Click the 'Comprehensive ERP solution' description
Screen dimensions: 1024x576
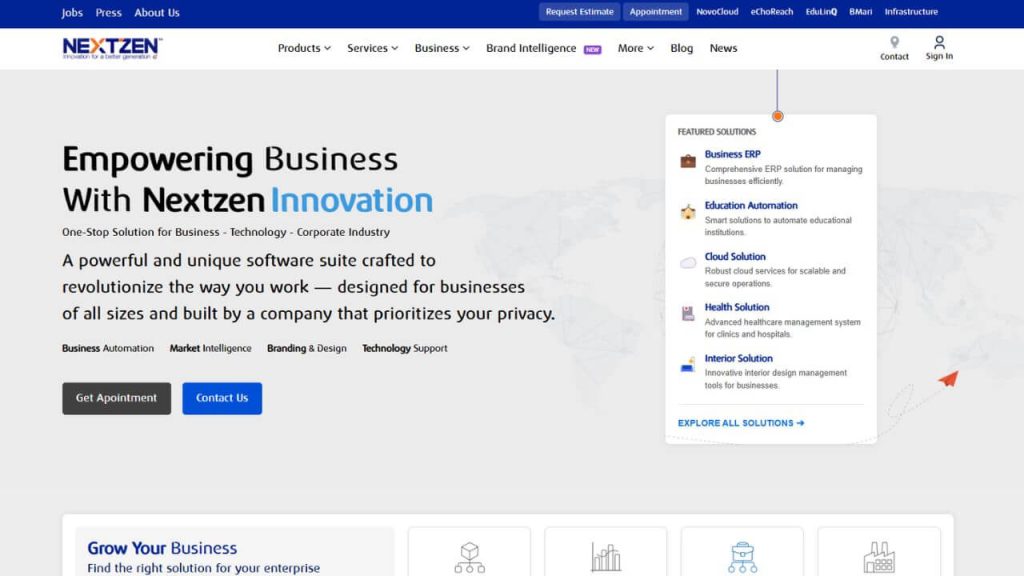coord(783,175)
